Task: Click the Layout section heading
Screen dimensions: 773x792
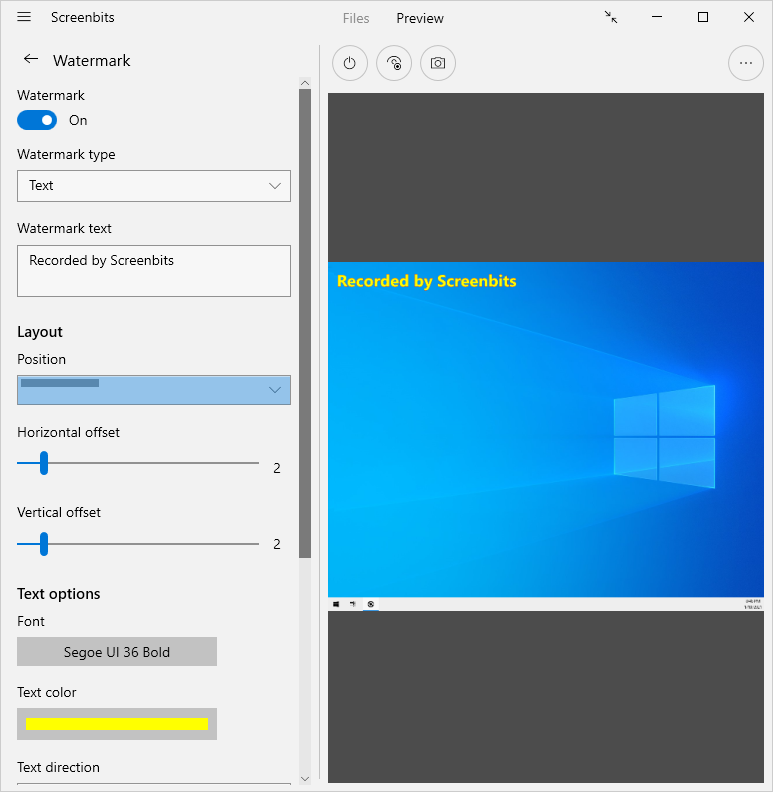Action: click(x=40, y=332)
